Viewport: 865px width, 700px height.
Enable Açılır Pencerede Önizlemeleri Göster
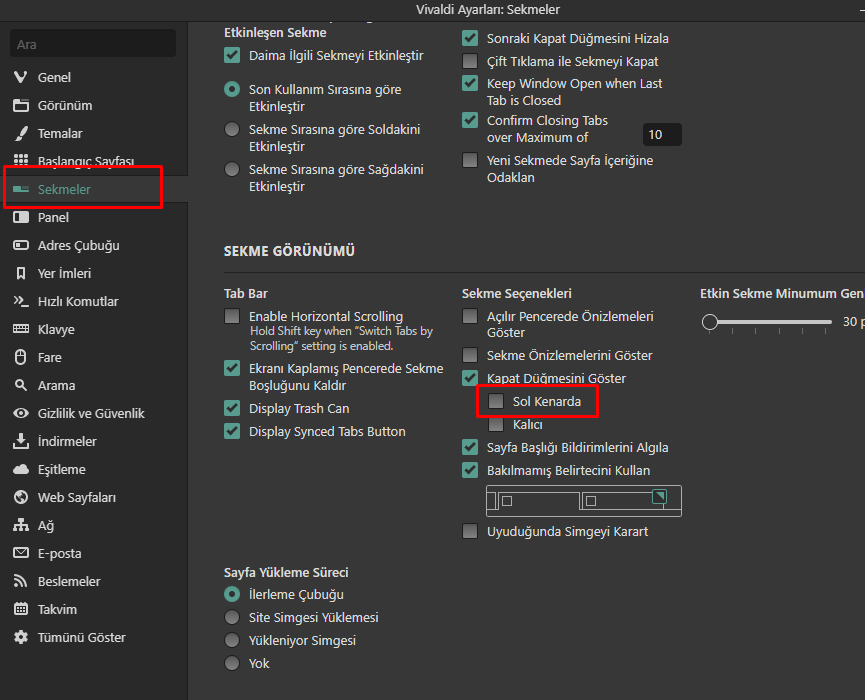[x=470, y=316]
